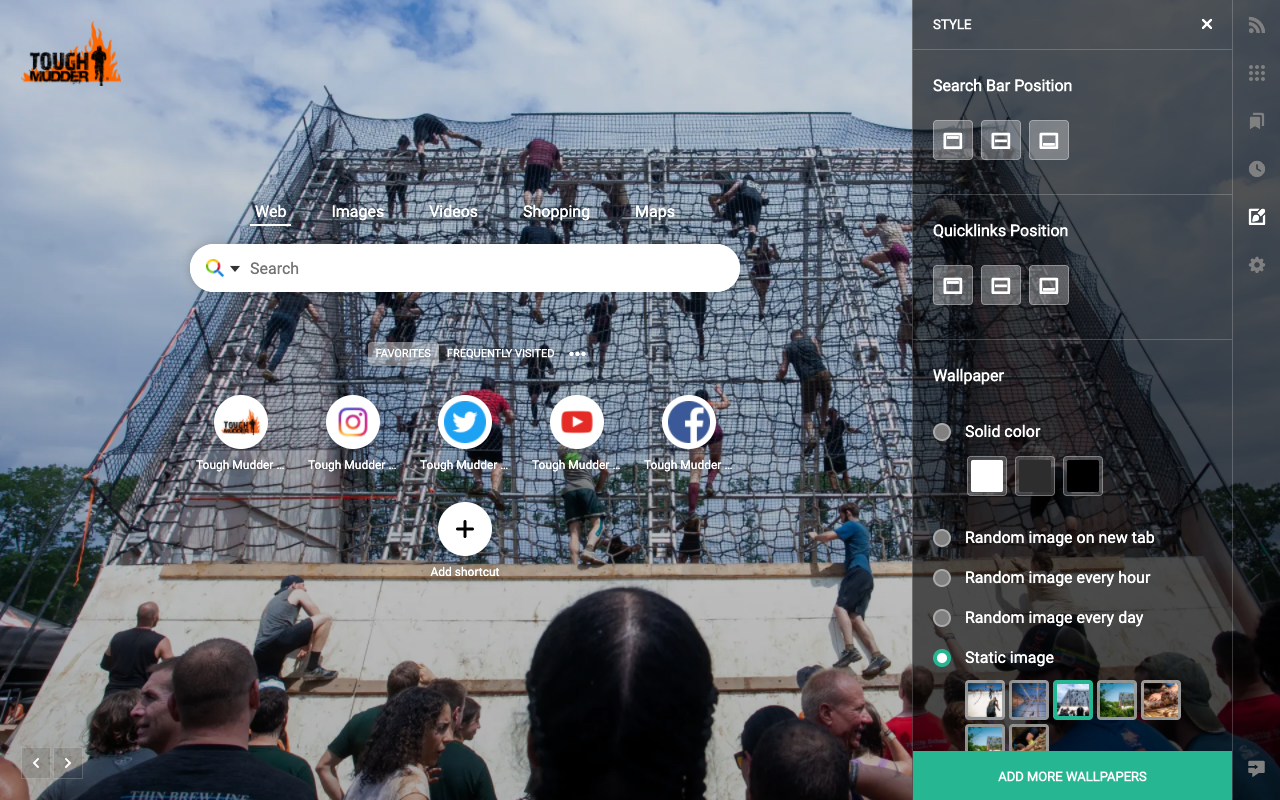1280x800 pixels.
Task: Select the Solid color wallpaper option
Action: pyautogui.click(x=942, y=432)
